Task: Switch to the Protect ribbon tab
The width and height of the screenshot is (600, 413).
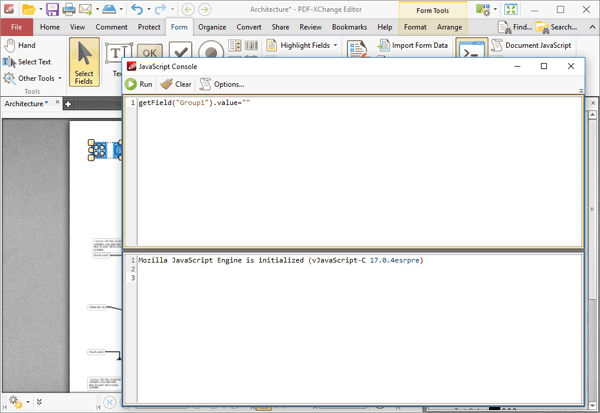Action: 149,27
